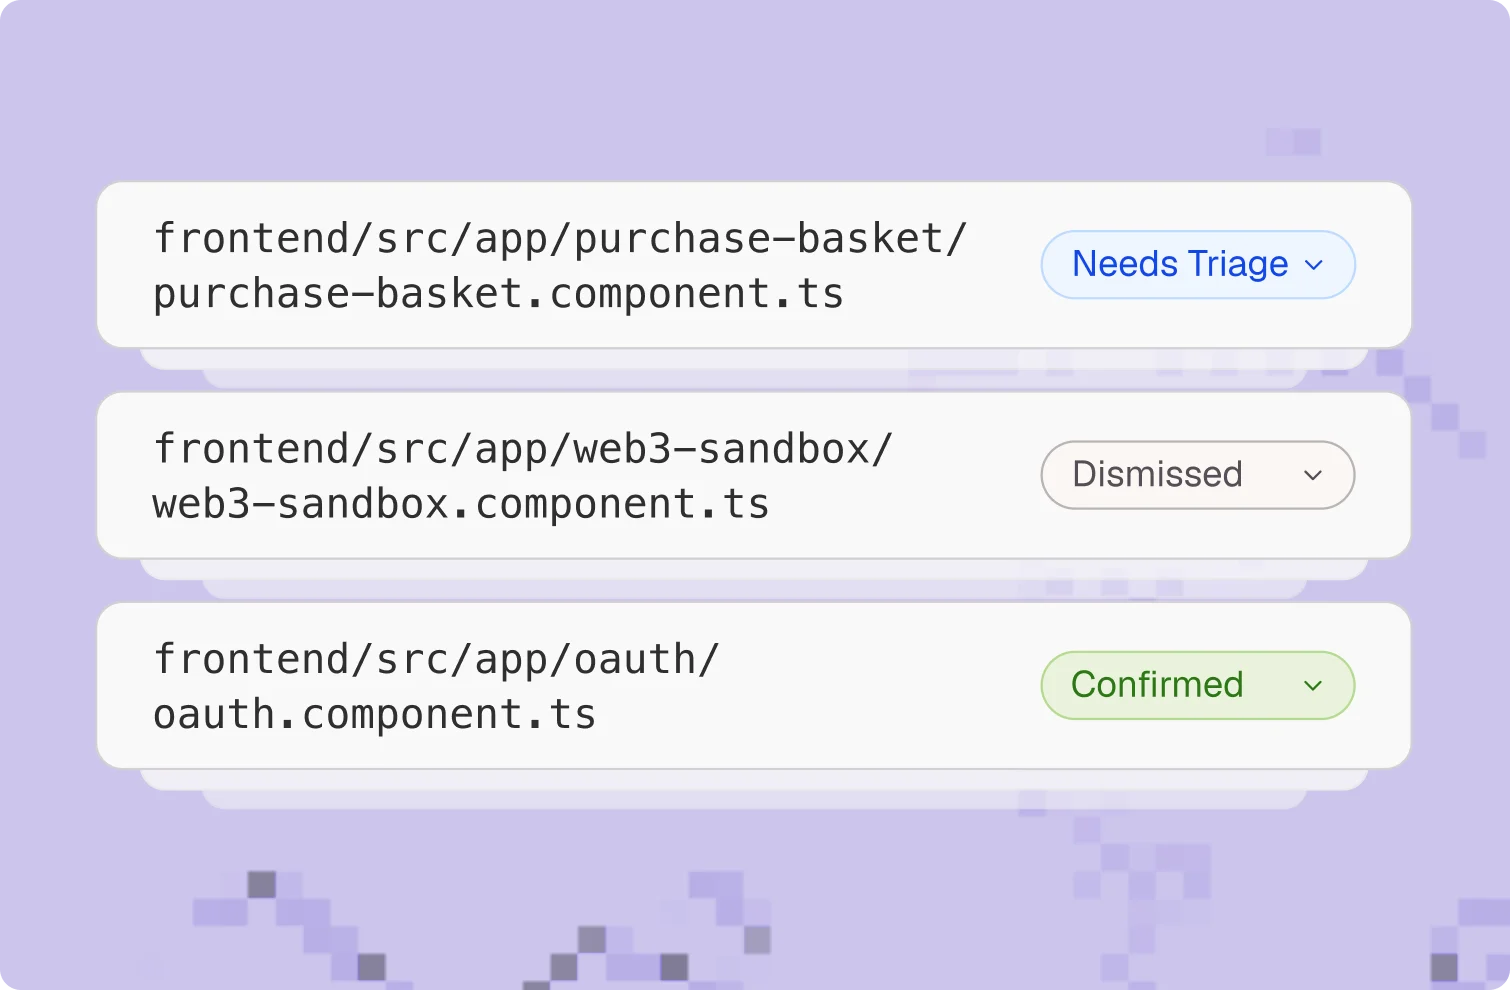The height and width of the screenshot is (990, 1510).
Task: Click the green Confirmed label text
Action: (1157, 685)
